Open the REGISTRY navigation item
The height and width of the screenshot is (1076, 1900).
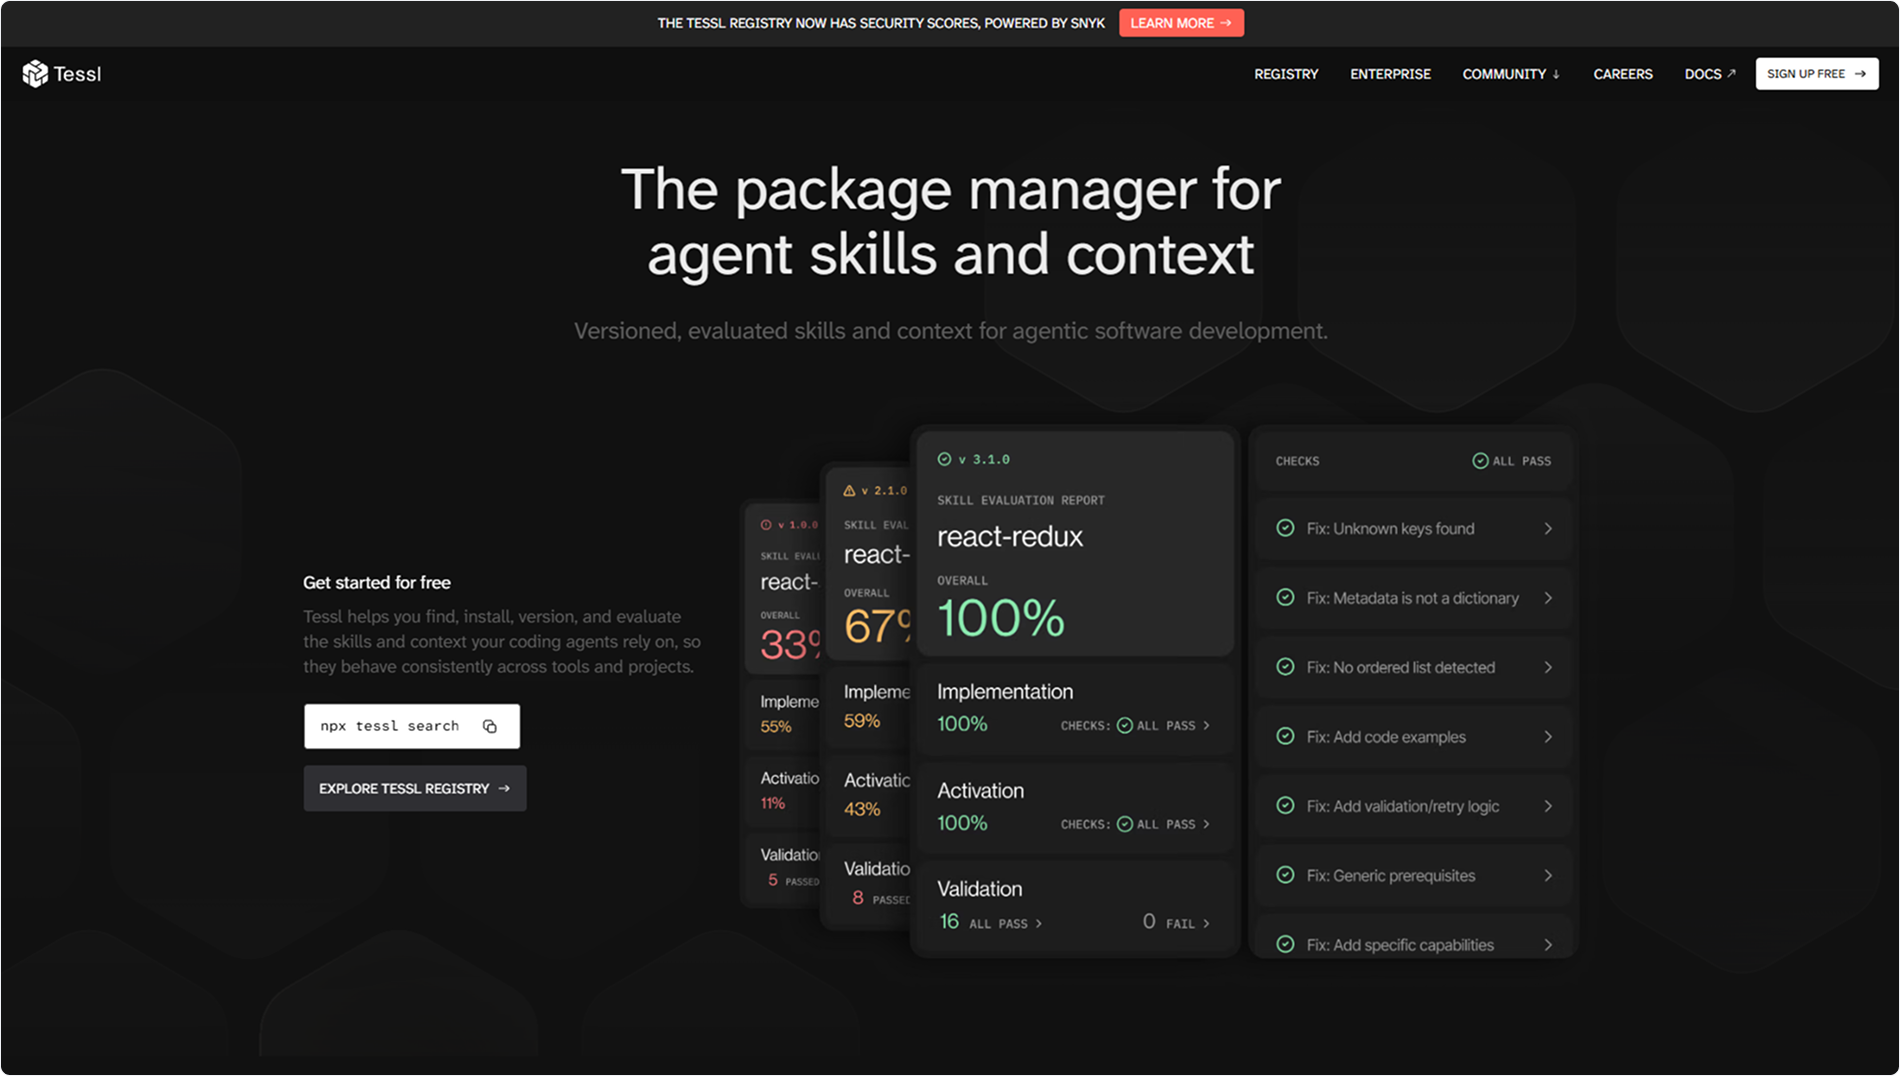click(1286, 73)
